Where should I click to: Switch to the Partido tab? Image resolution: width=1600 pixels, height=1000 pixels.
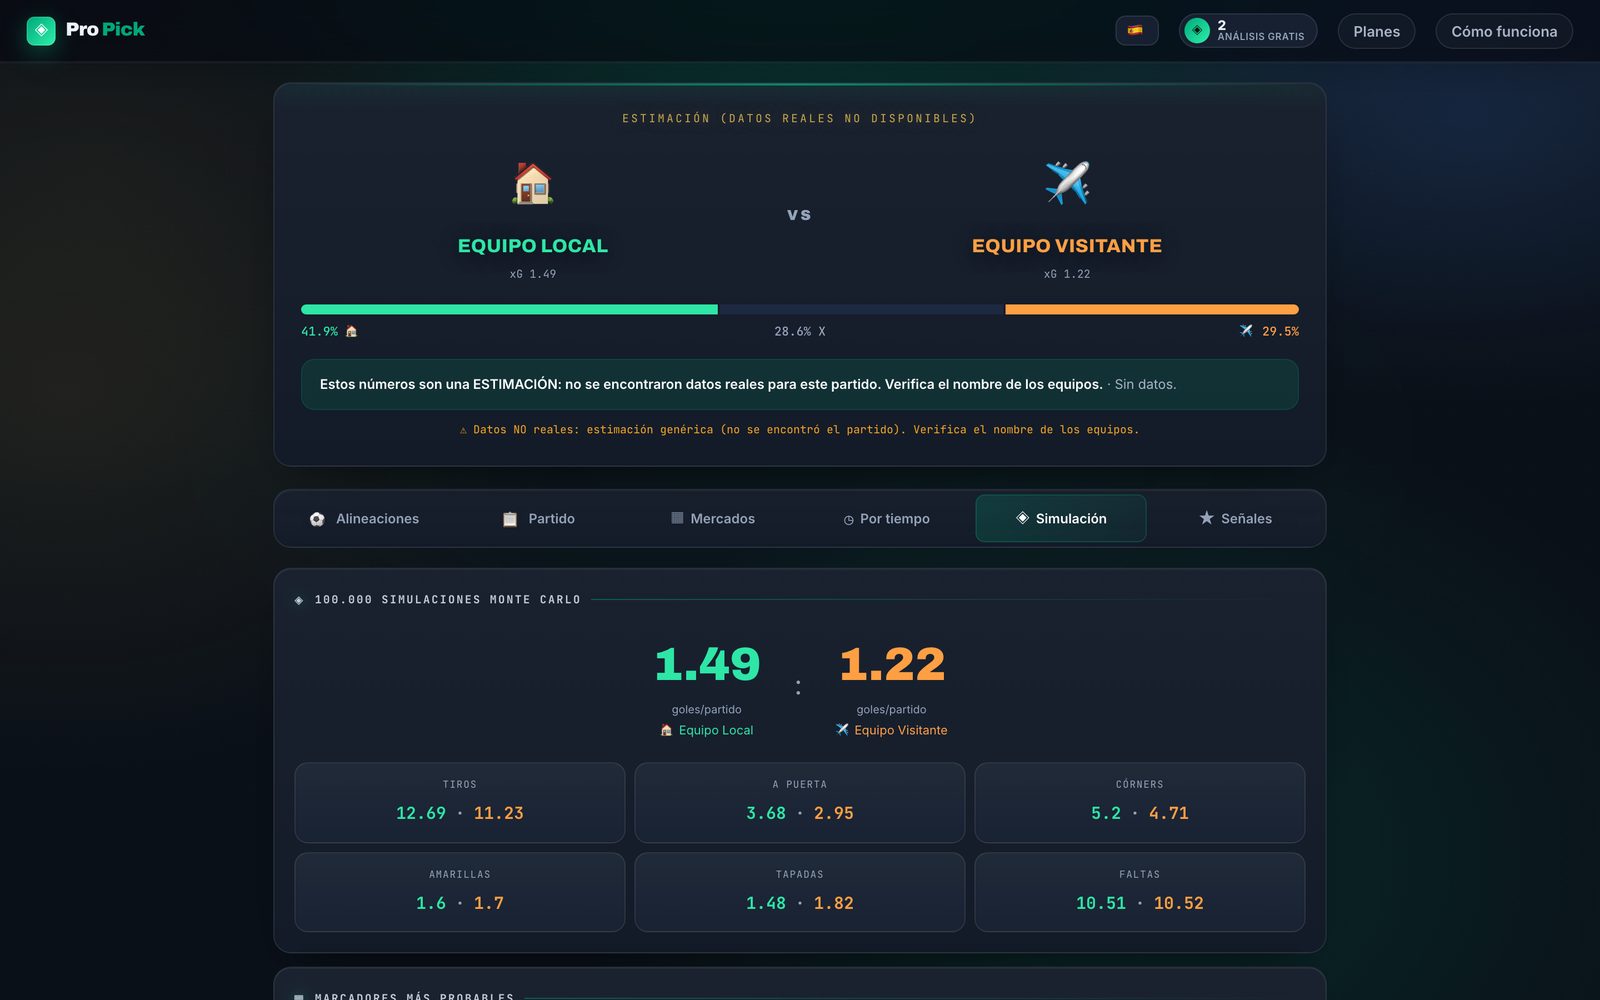tap(538, 519)
